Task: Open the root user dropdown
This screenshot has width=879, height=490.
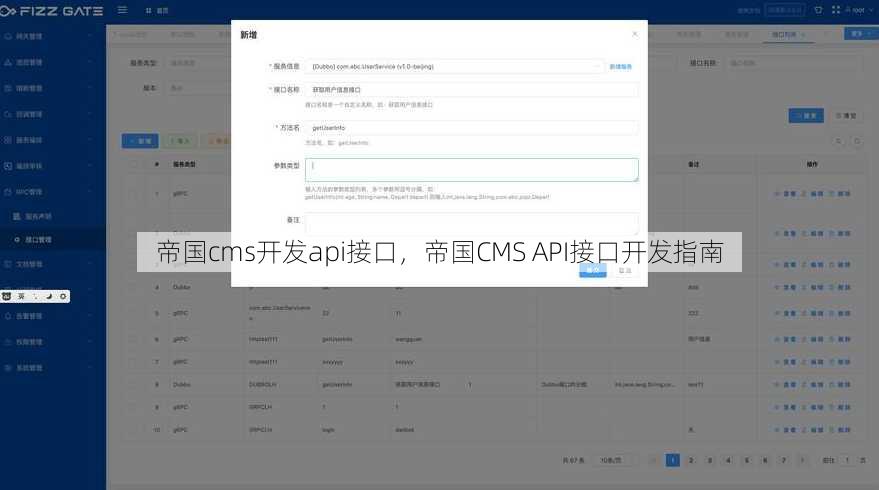Action: pyautogui.click(x=857, y=10)
